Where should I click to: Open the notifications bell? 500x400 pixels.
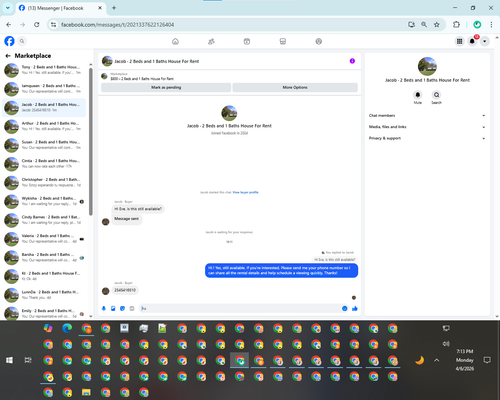click(x=472, y=41)
